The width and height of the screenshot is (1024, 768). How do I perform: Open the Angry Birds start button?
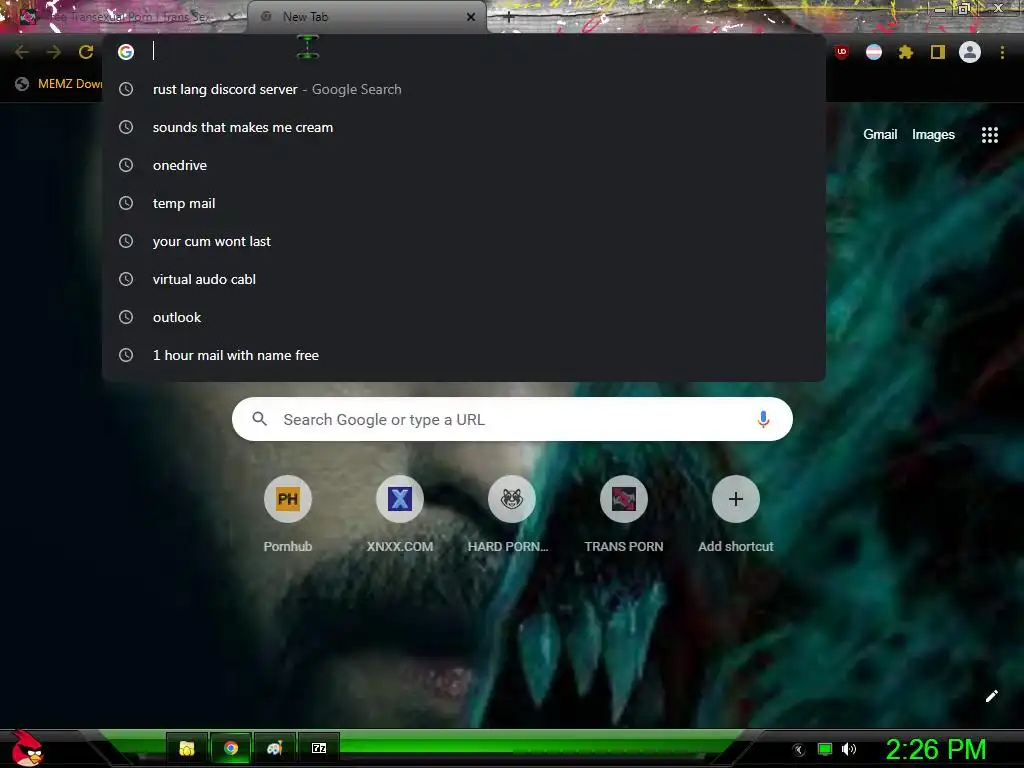point(27,748)
